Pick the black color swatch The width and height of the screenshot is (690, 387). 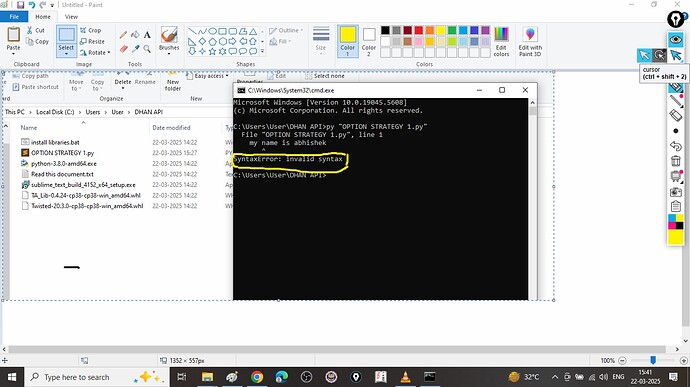pyautogui.click(x=385, y=30)
